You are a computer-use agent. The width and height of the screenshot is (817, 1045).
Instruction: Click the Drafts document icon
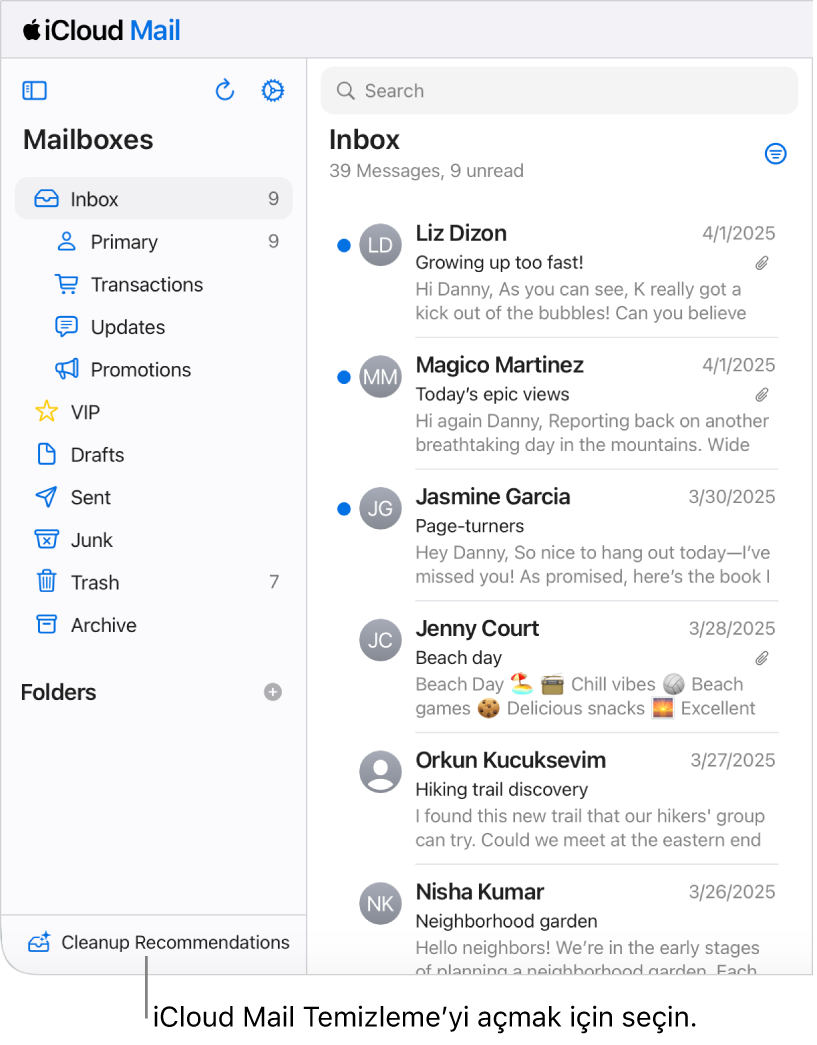tap(46, 454)
